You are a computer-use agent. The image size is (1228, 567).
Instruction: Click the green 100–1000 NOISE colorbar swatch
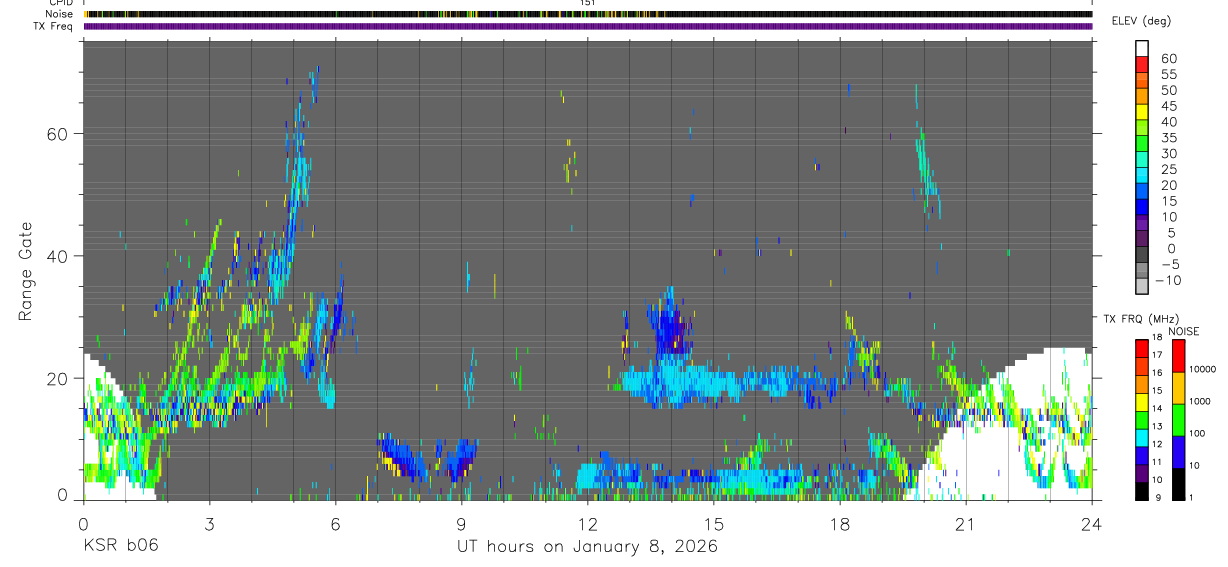pos(1177,419)
